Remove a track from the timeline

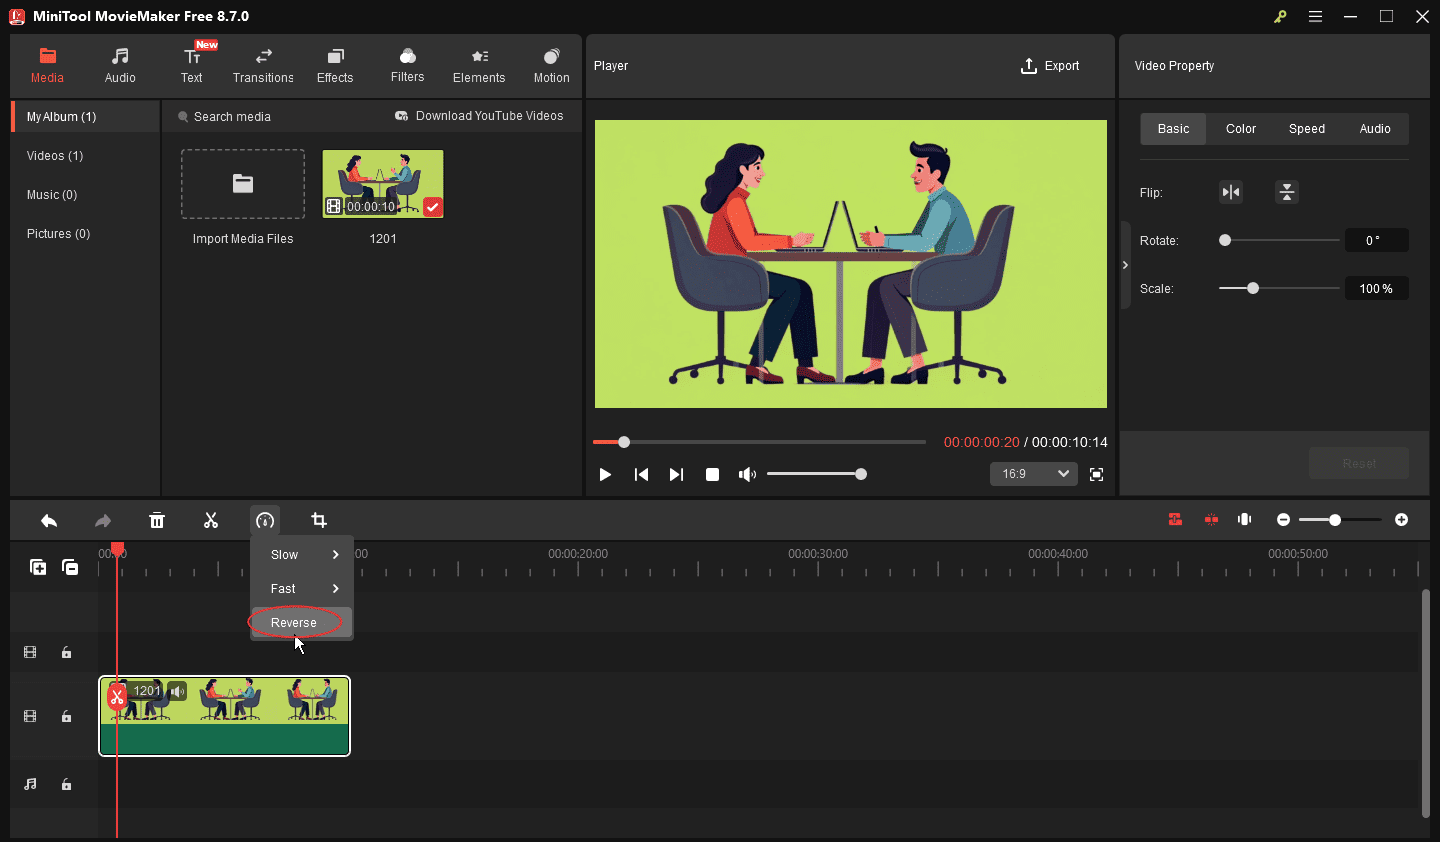[70, 567]
